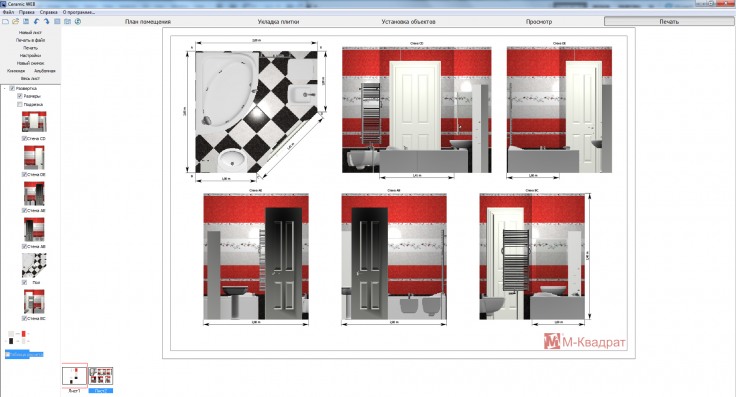Open the О программе menu

point(78,12)
